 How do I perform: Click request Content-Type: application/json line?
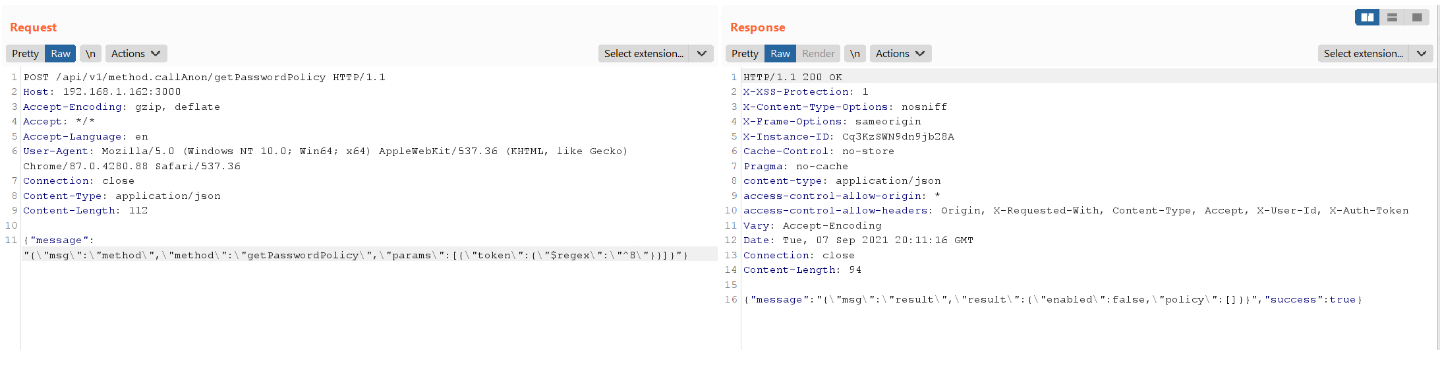[x=121, y=196]
